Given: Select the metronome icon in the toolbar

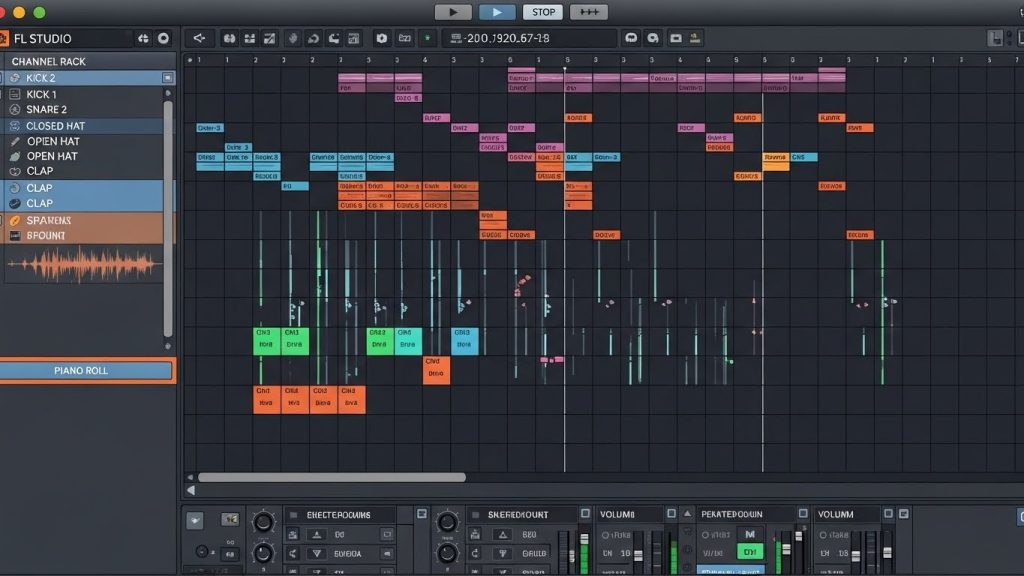Looking at the screenshot, I should (332, 37).
